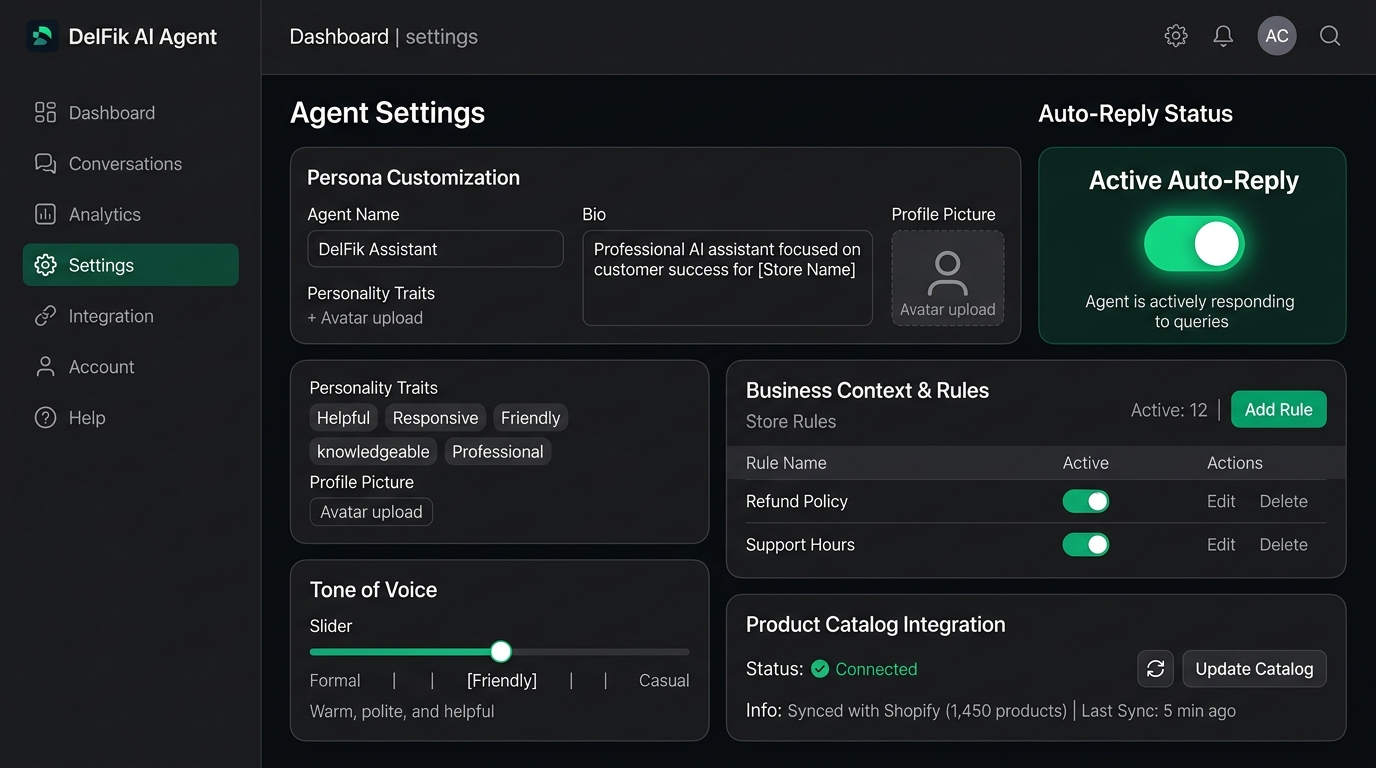
Task: Click the Helpful personality trait tag
Action: coord(343,418)
